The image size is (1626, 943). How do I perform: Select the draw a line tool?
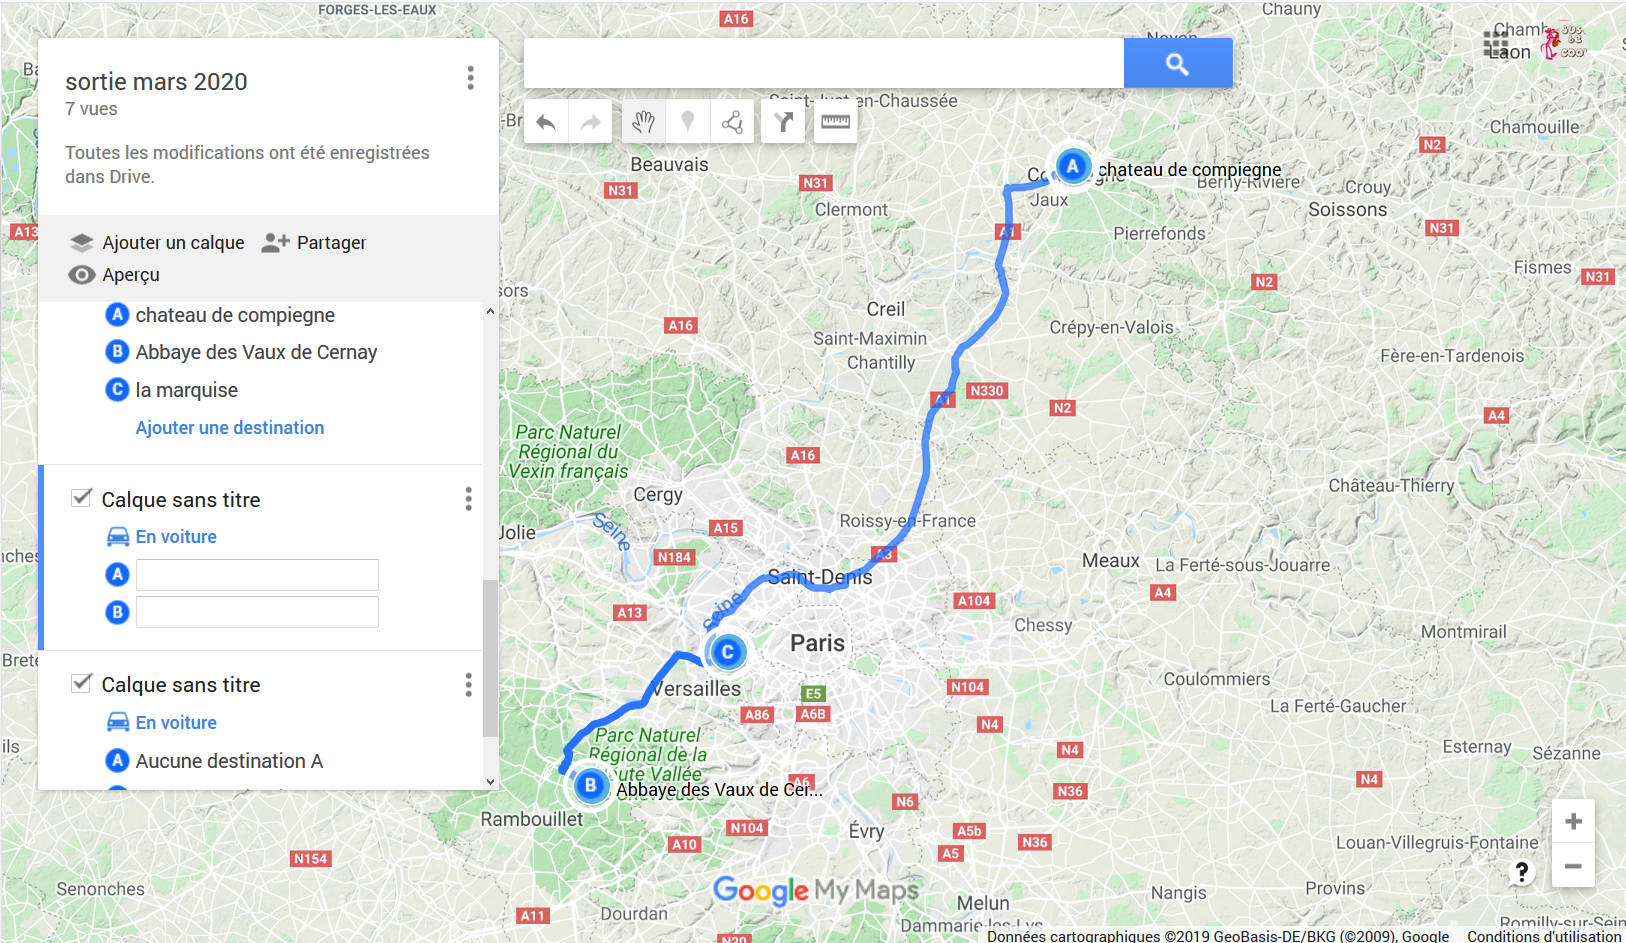pyautogui.click(x=733, y=122)
